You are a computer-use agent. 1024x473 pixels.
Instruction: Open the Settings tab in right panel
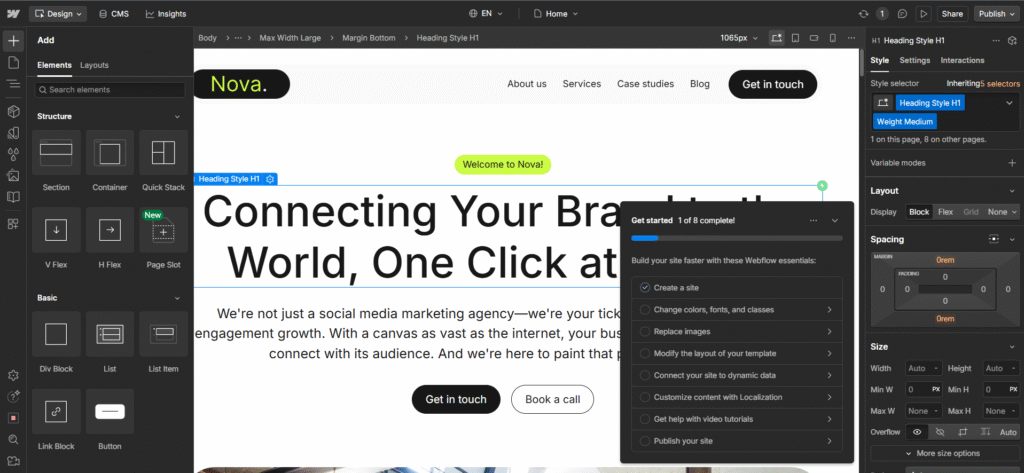click(914, 60)
